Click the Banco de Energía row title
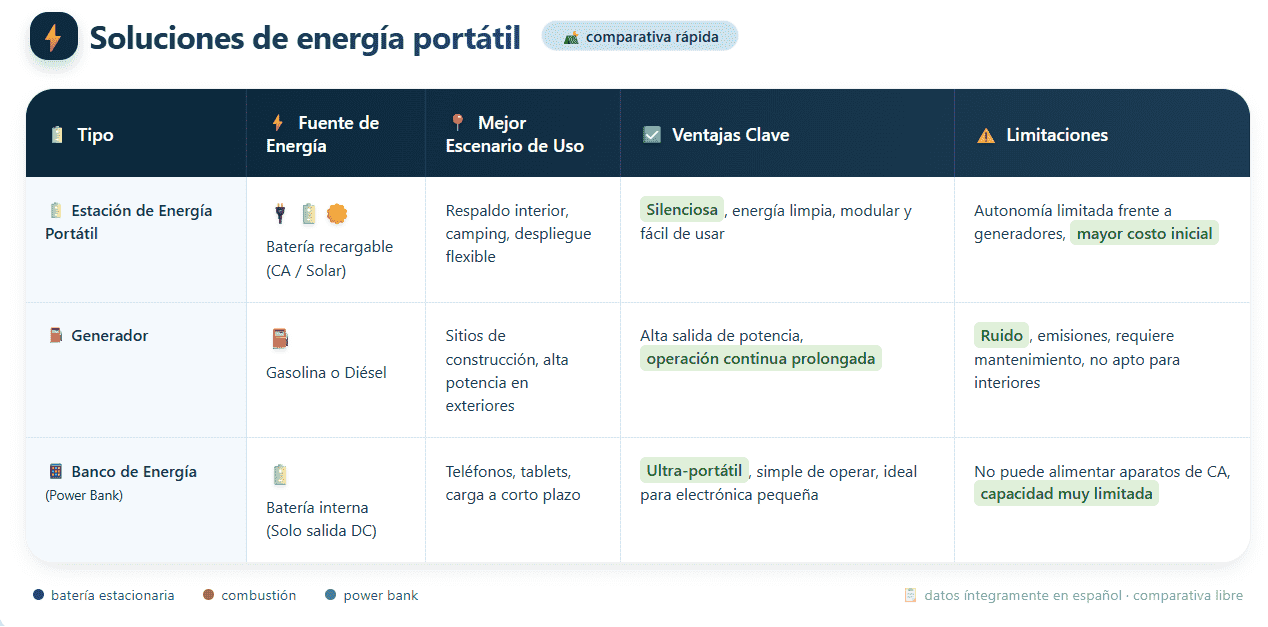Screen dimensions: 1268x627 [x=133, y=472]
